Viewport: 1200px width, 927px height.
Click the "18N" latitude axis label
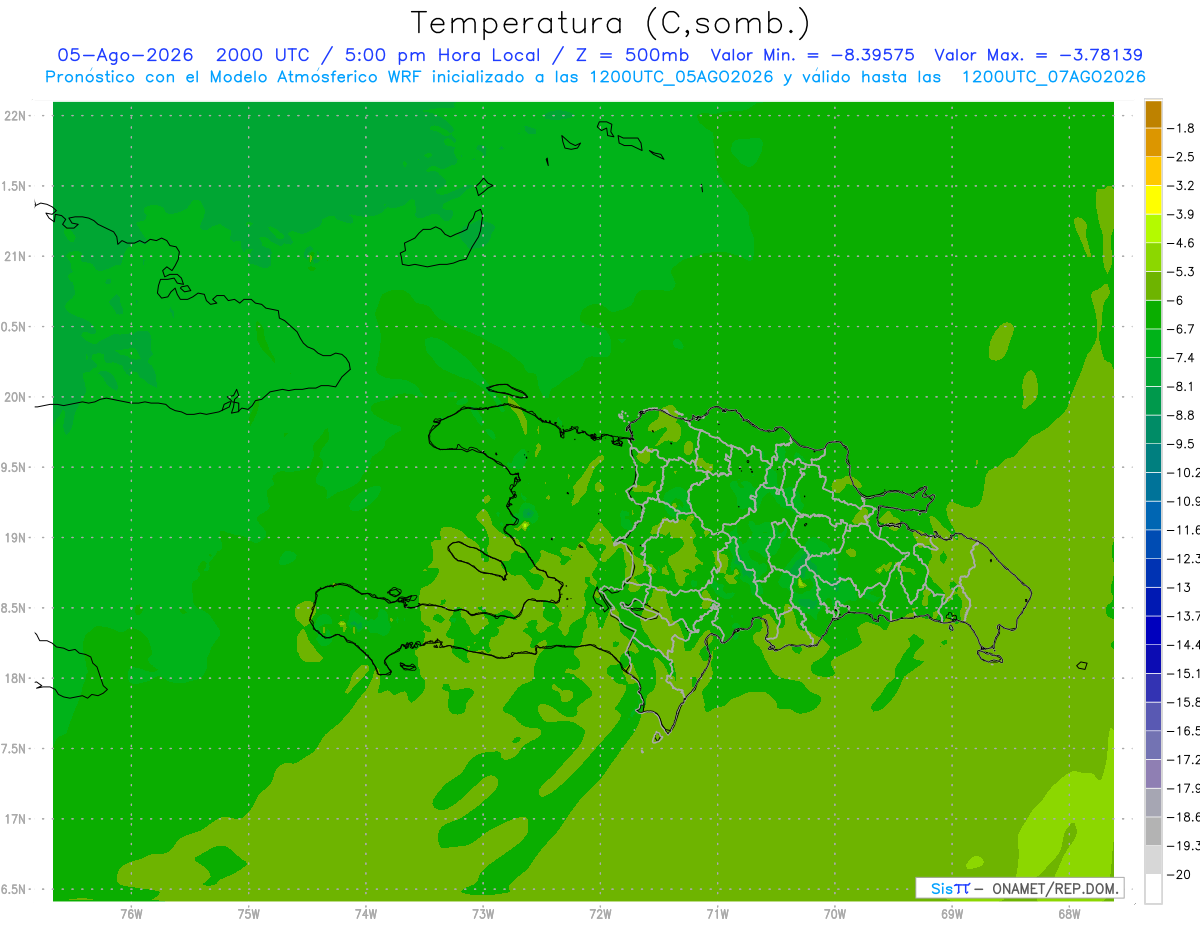point(17,678)
